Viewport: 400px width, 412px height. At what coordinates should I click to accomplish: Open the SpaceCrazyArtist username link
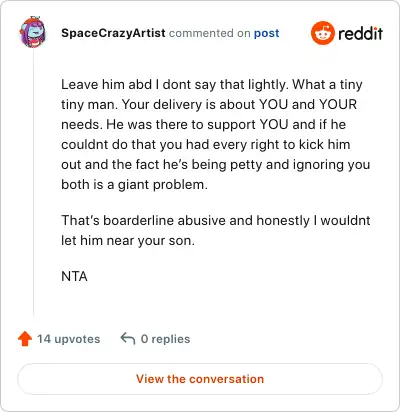coord(113,33)
